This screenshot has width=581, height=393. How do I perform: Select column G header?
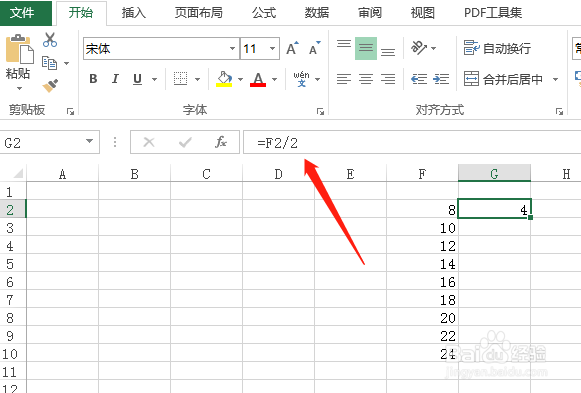click(x=494, y=173)
